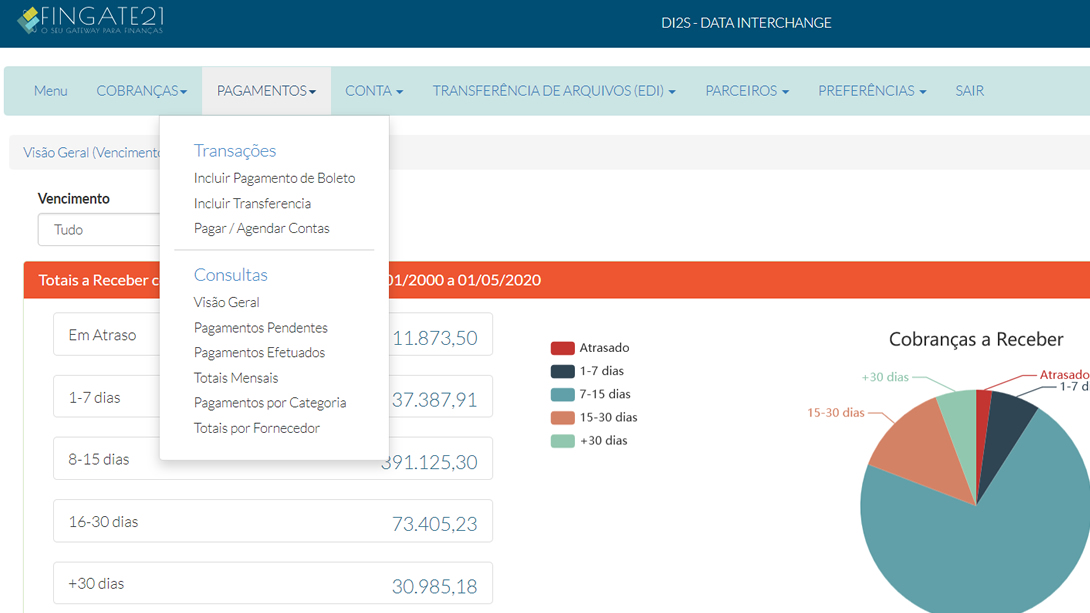Open Transferência de Arquivos (EDI) menu

(x=553, y=91)
